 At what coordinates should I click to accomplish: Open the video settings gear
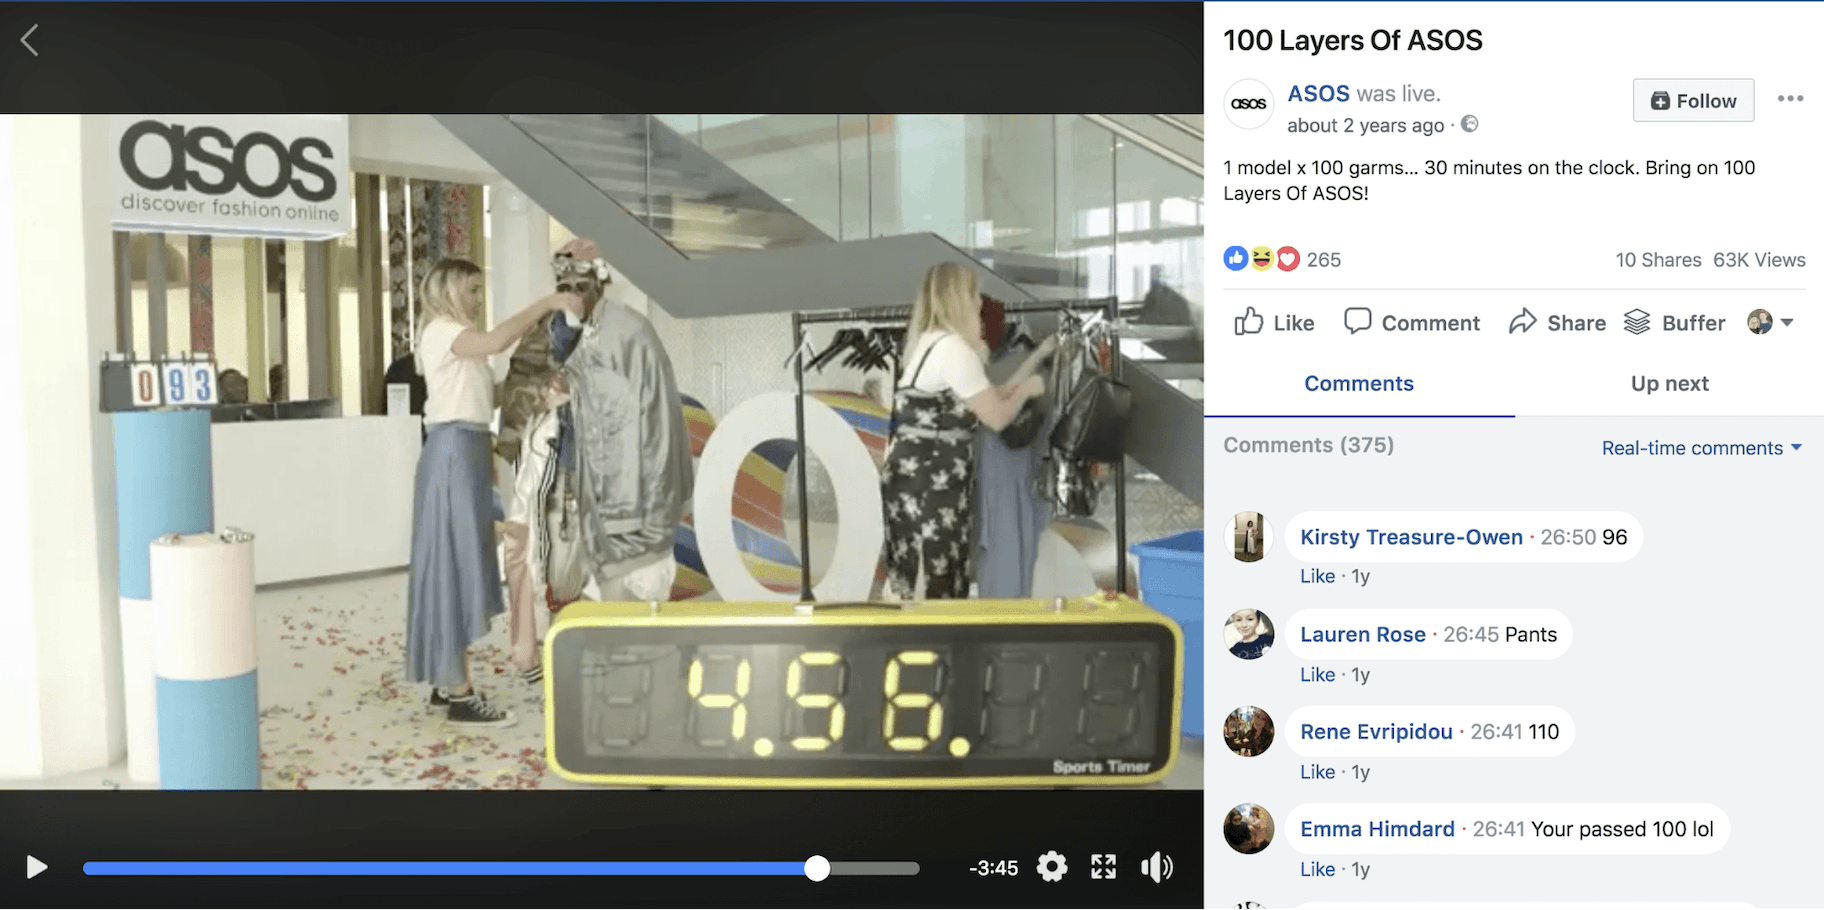click(1051, 867)
